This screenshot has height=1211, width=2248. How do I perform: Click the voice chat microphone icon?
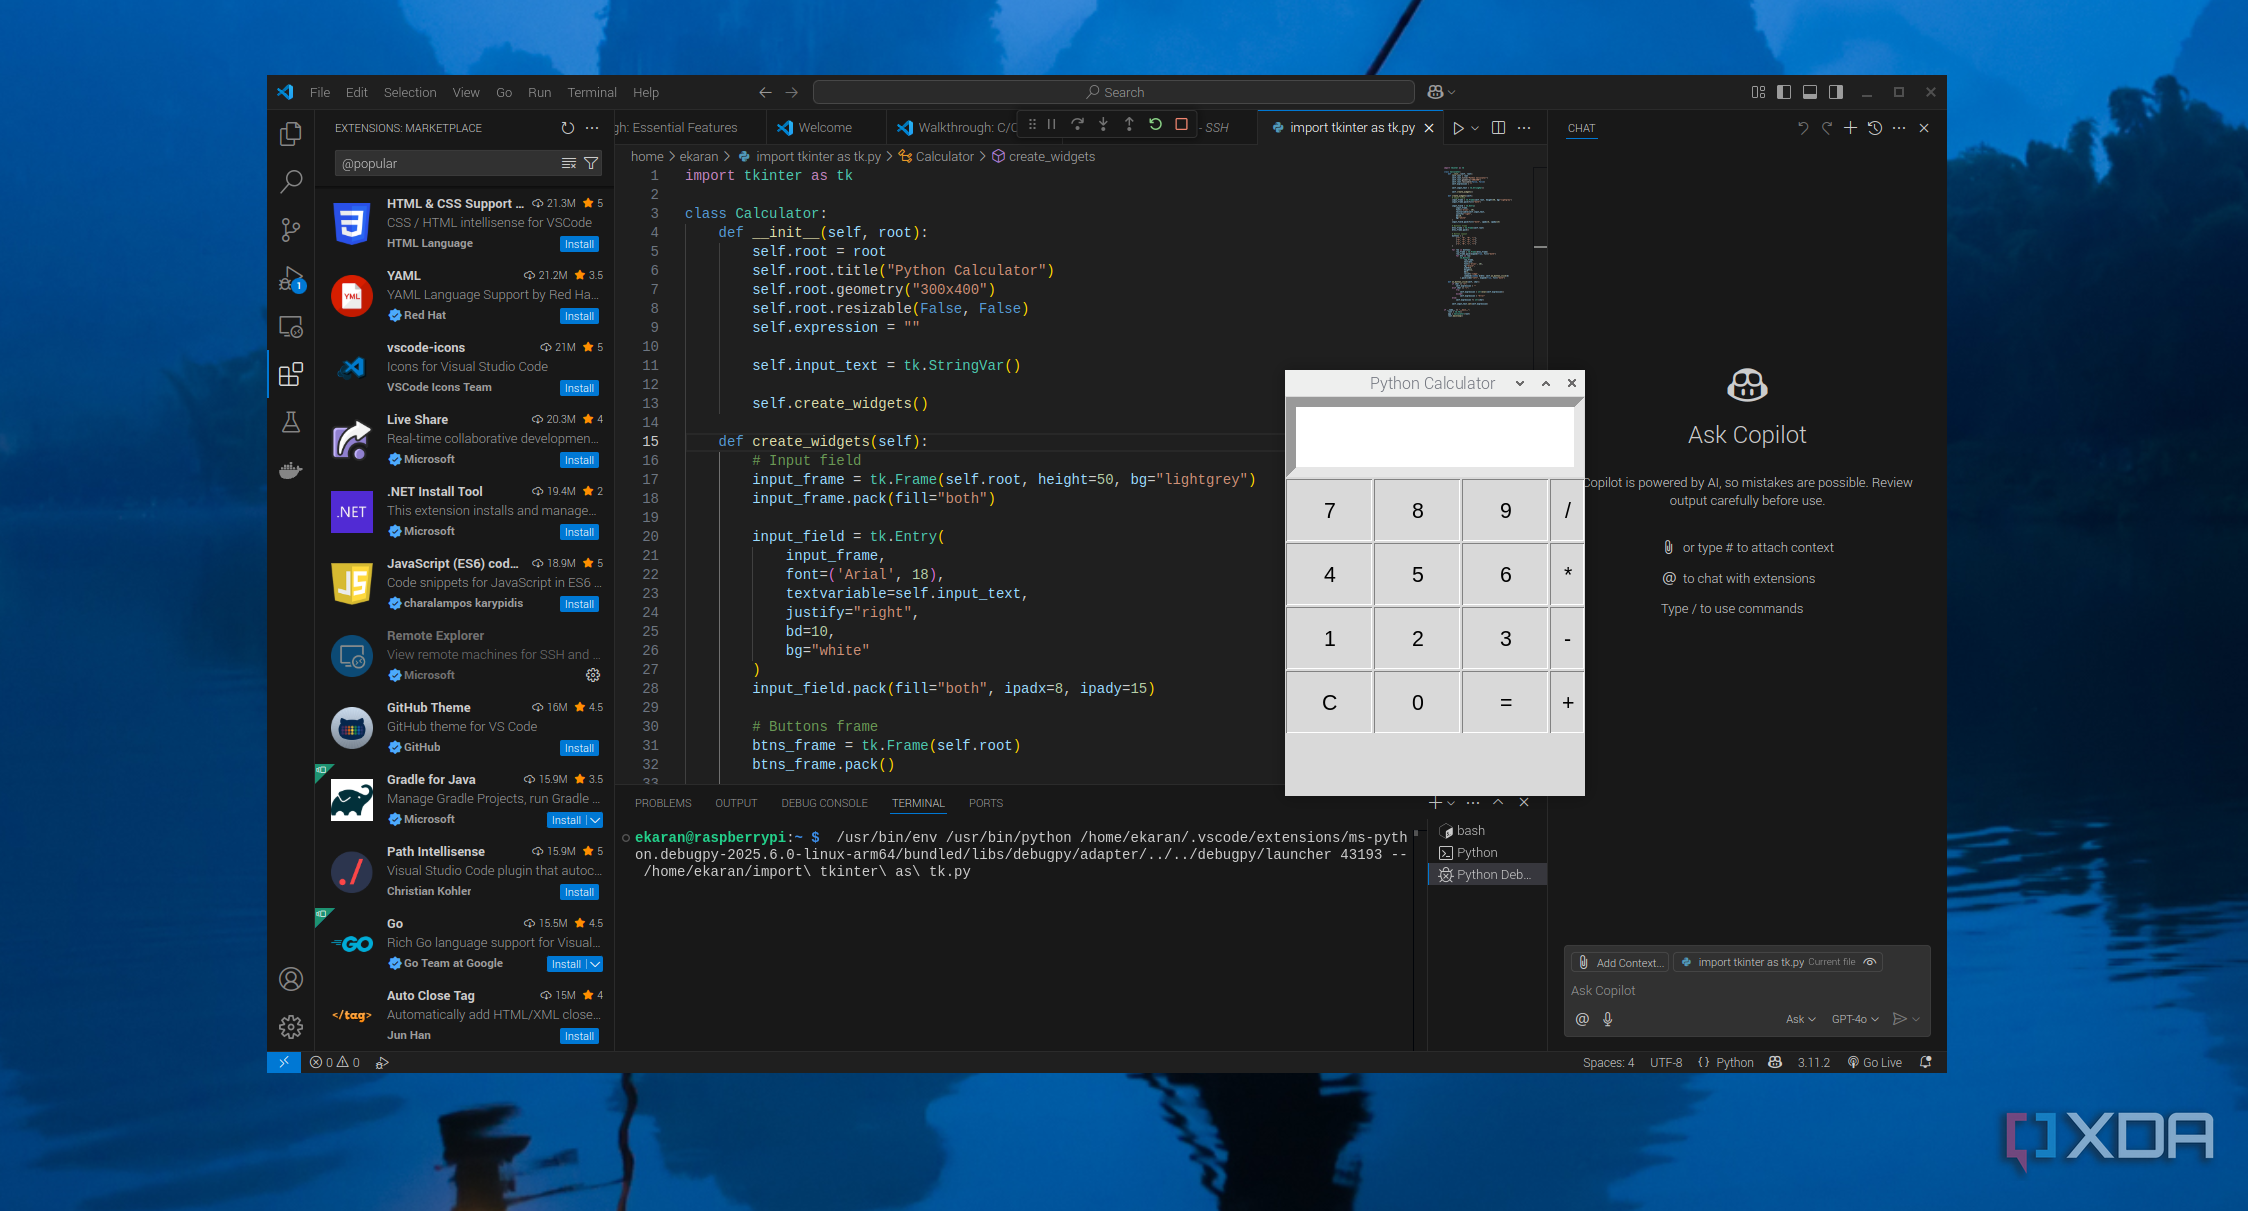[x=1608, y=1019]
